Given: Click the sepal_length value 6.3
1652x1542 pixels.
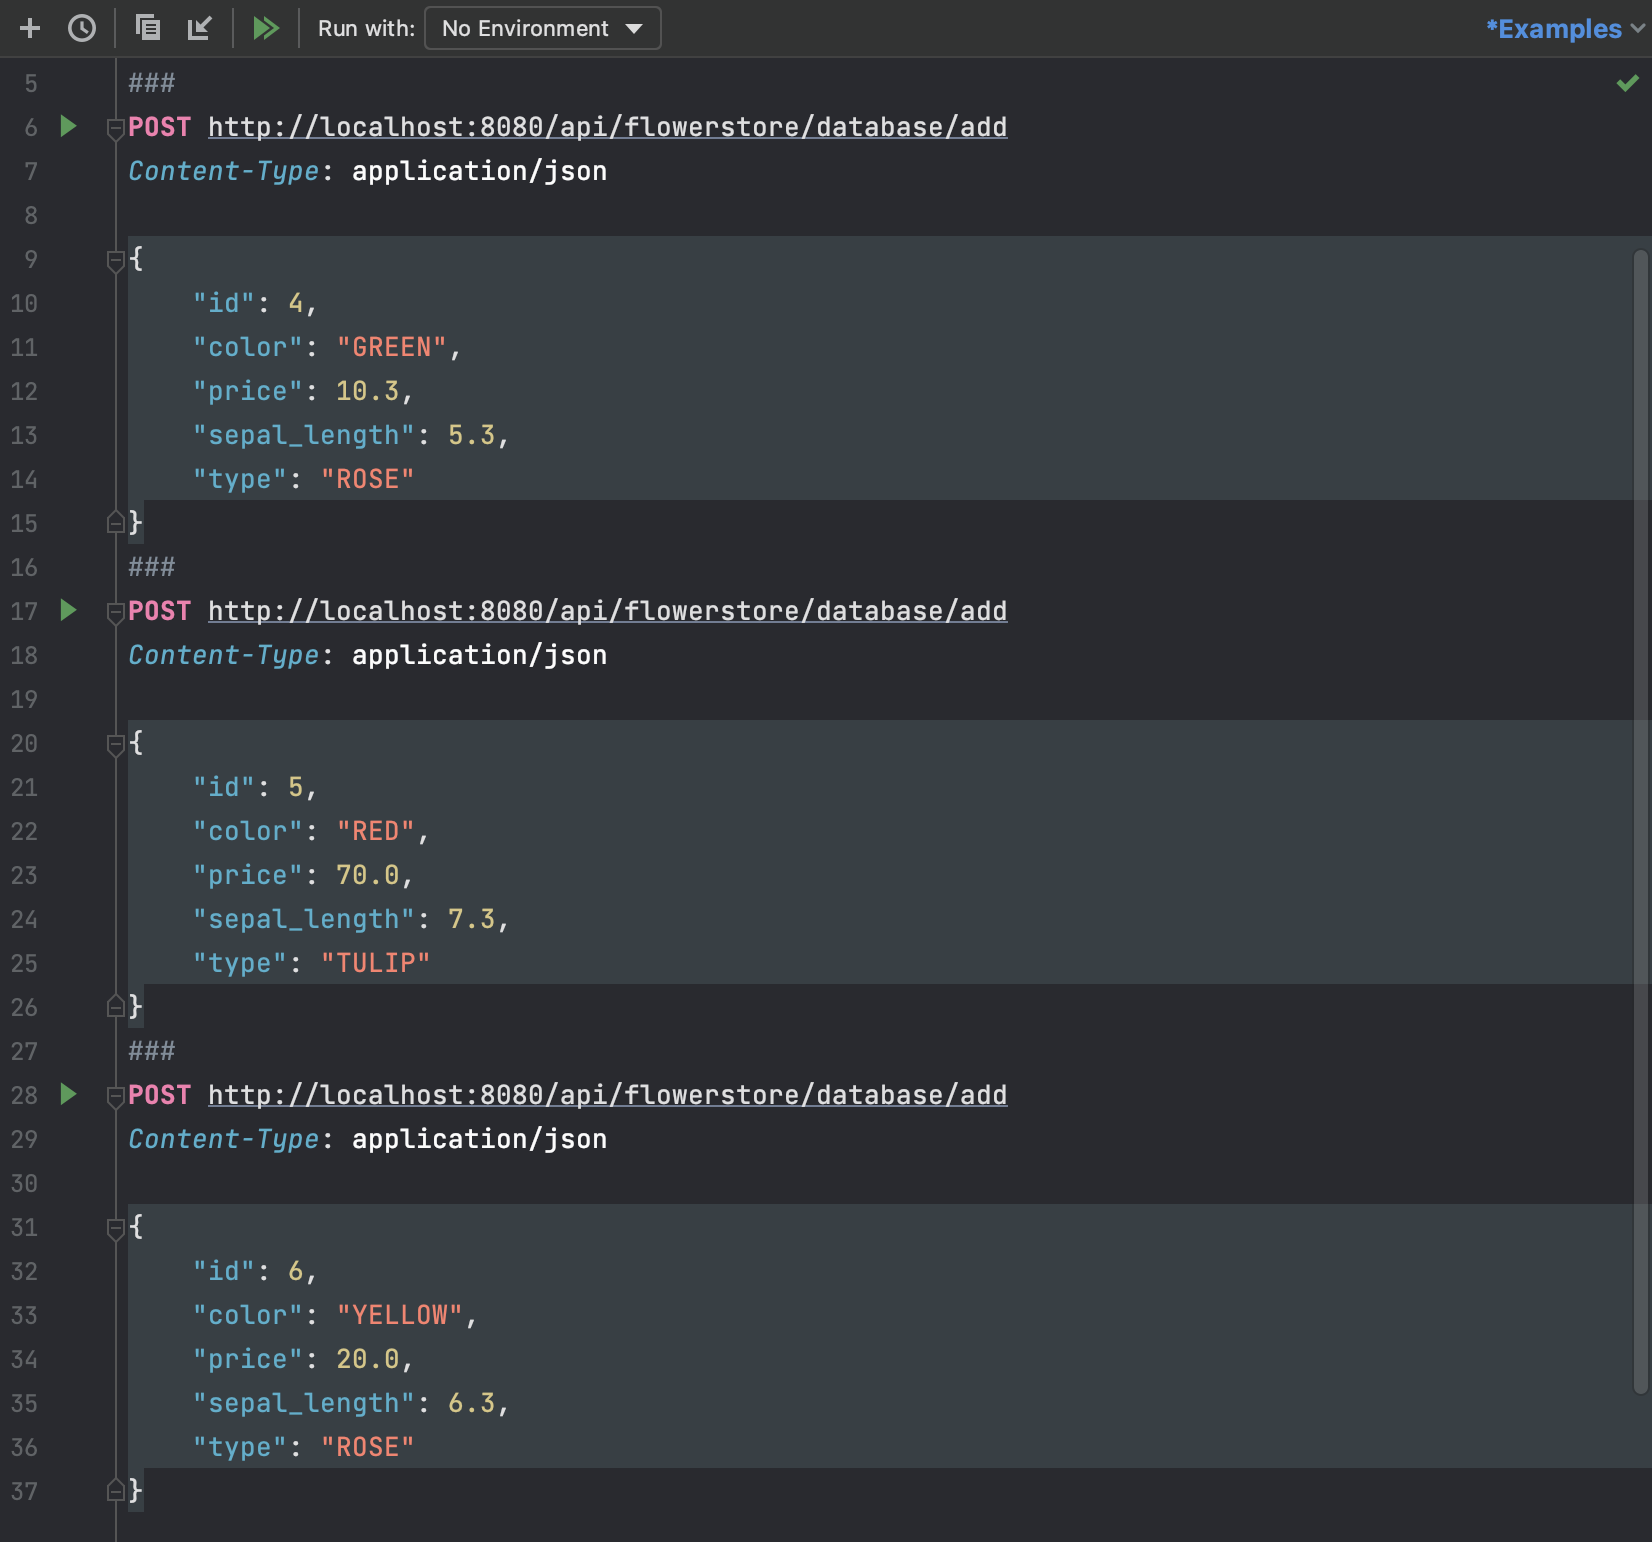Looking at the screenshot, I should pyautogui.click(x=472, y=1403).
